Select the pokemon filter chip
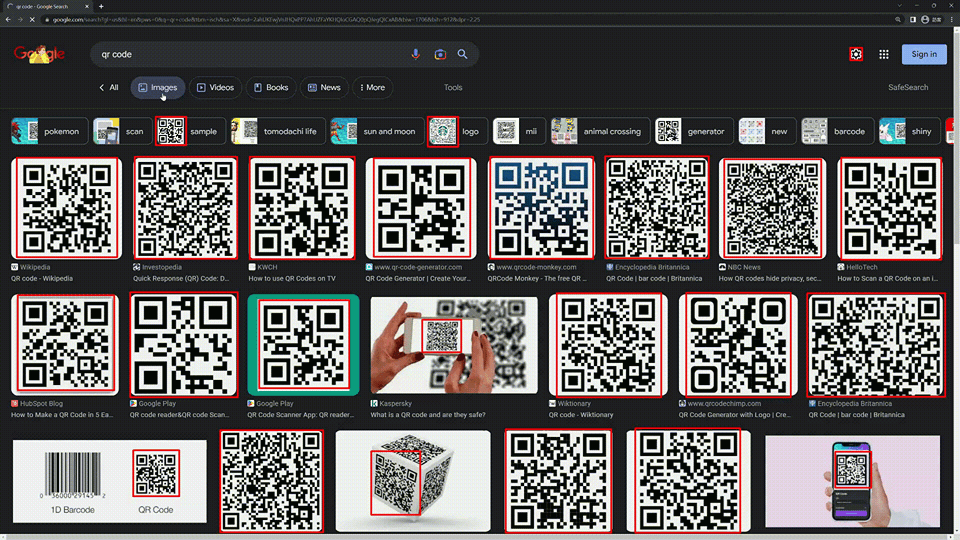 49,131
